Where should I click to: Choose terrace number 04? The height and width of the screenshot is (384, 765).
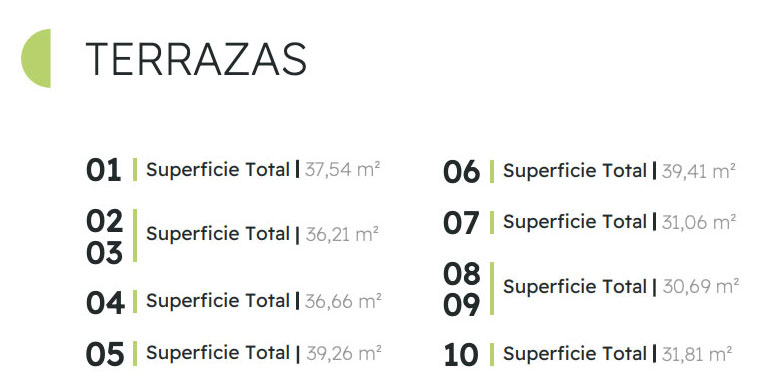(105, 303)
